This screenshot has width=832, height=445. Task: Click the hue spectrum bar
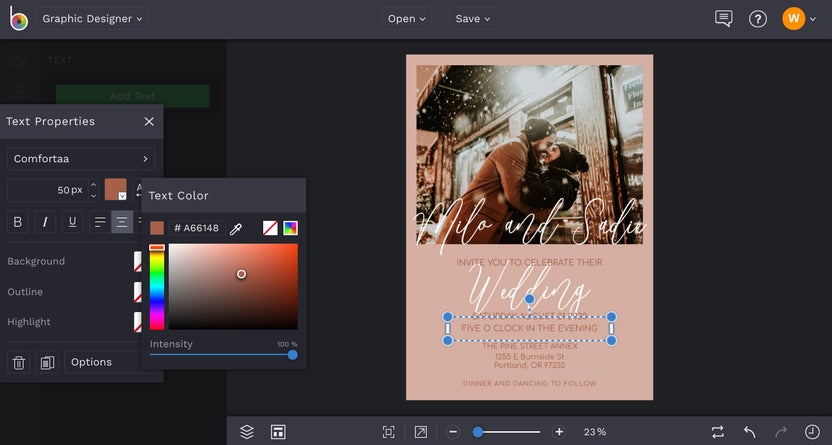coord(157,287)
